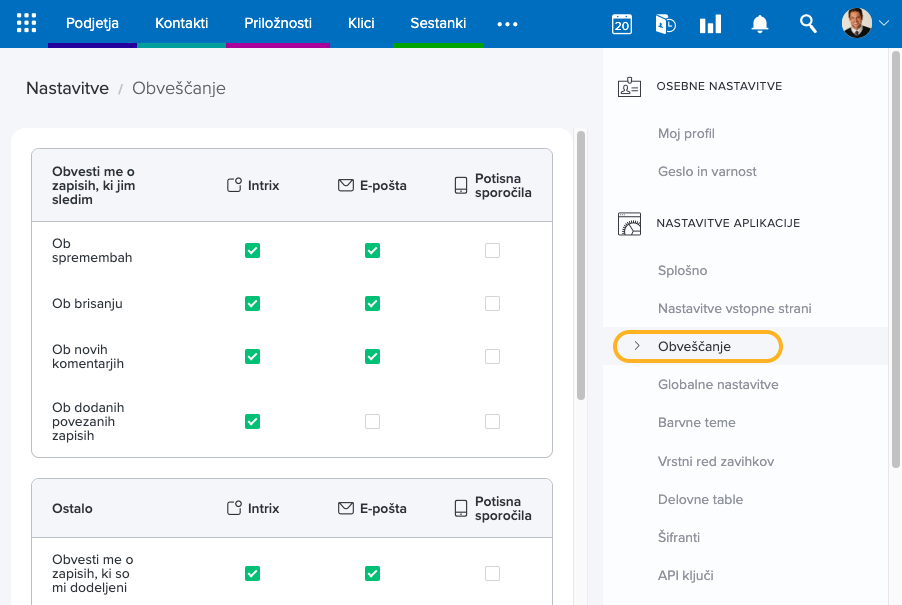Screen dimensions: 902x605
Task: Open the Sestanki tab
Action: click(438, 23)
